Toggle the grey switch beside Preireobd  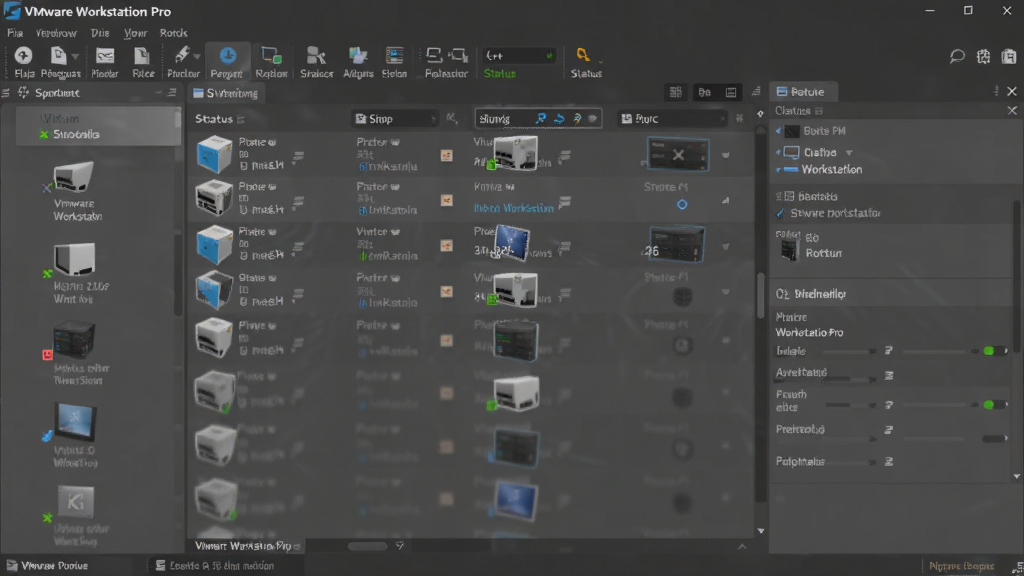tap(995, 438)
